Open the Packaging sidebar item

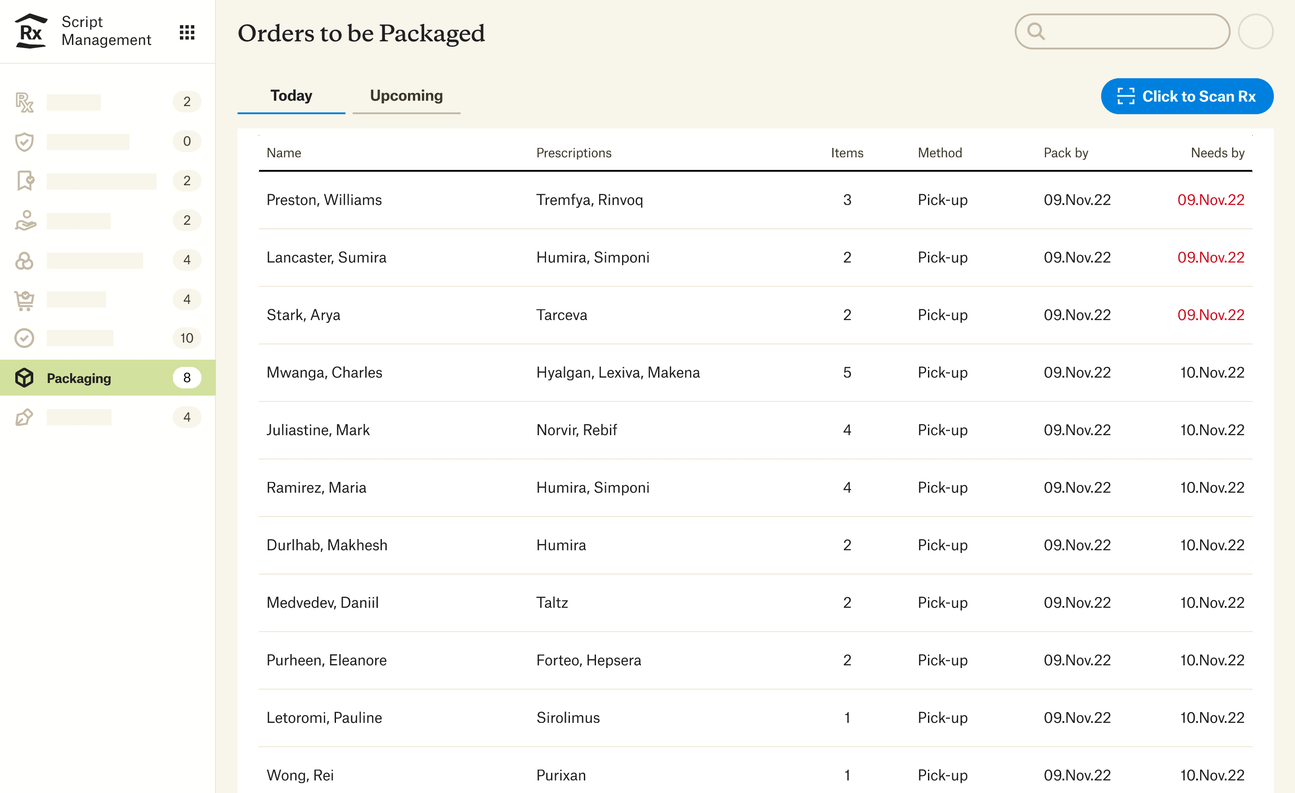tap(107, 378)
